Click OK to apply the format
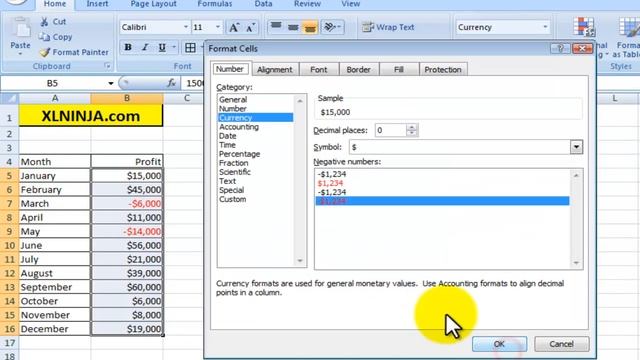640x360 pixels. click(499, 344)
